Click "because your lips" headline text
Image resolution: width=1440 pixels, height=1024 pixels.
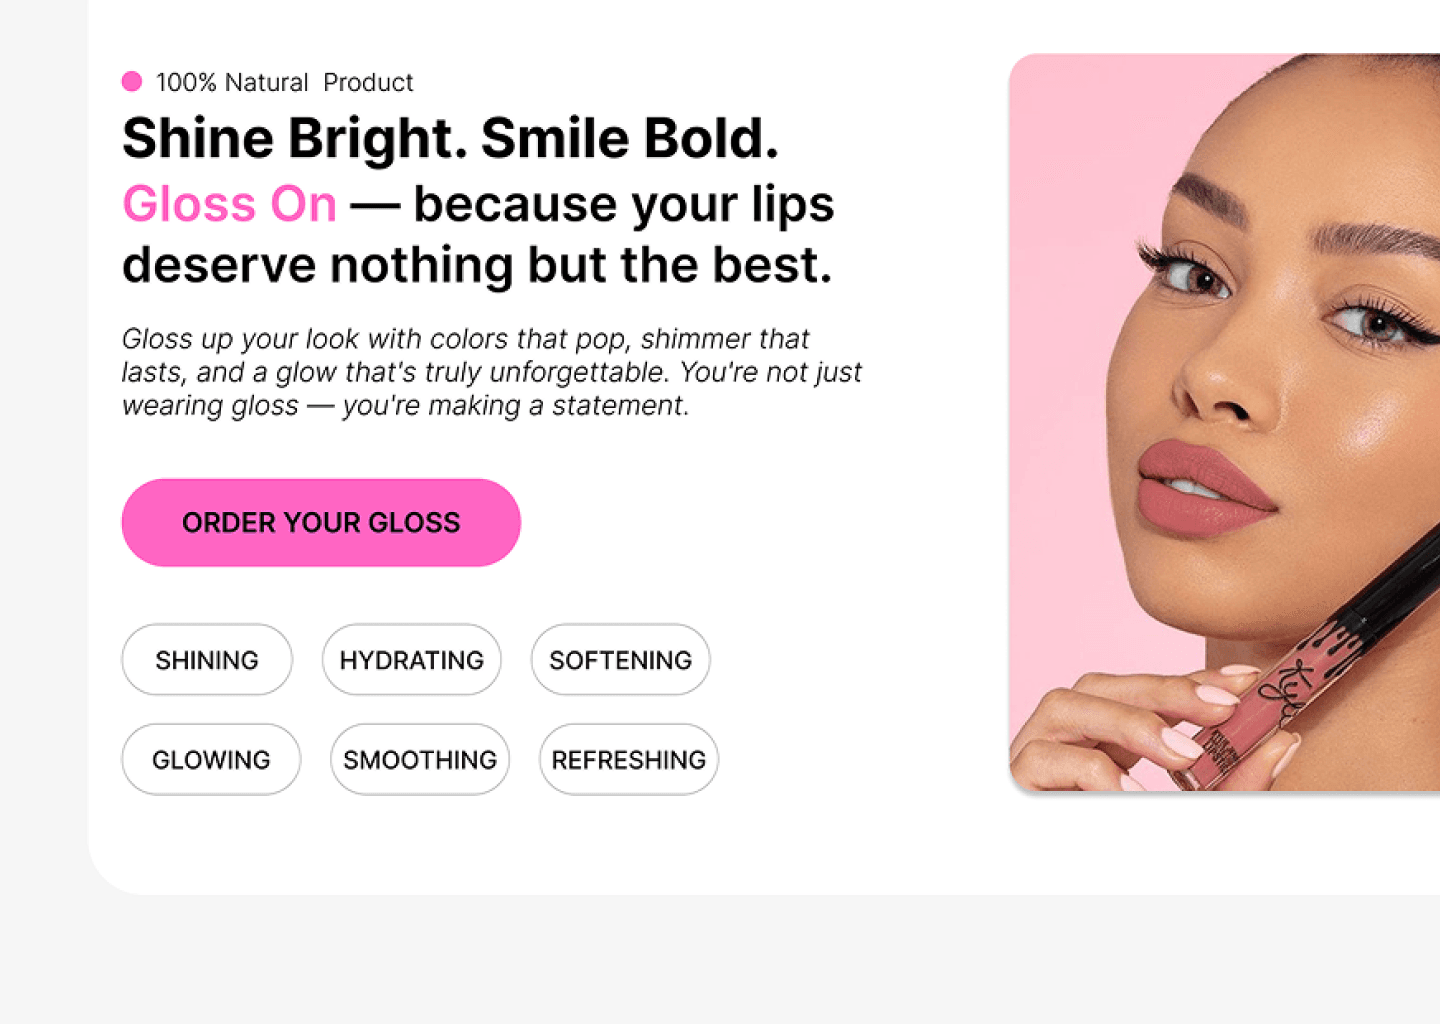pyautogui.click(x=623, y=204)
